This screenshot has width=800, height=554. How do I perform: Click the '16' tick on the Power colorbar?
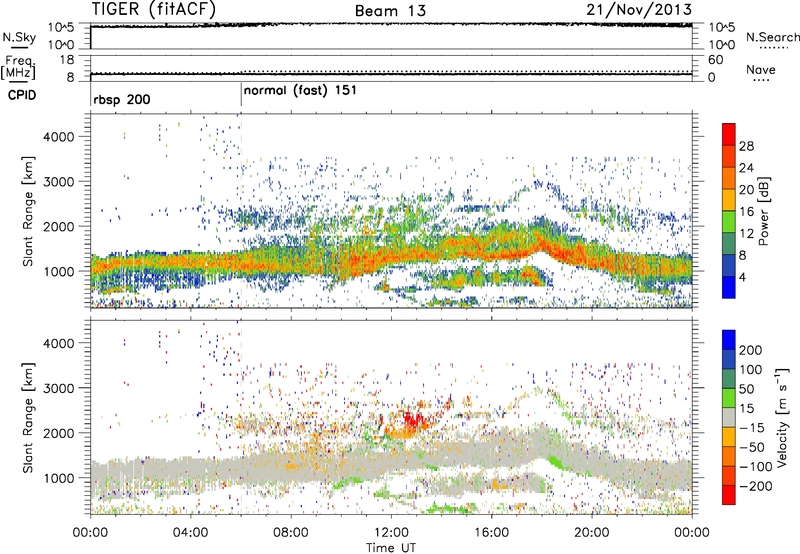[746, 212]
